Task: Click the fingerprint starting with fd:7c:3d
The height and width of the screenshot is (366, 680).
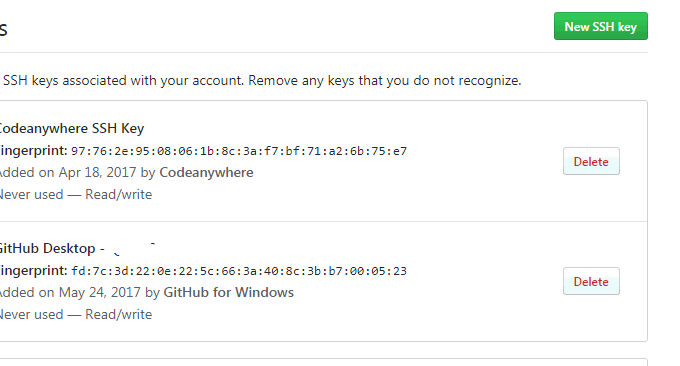Action: pyautogui.click(x=239, y=271)
